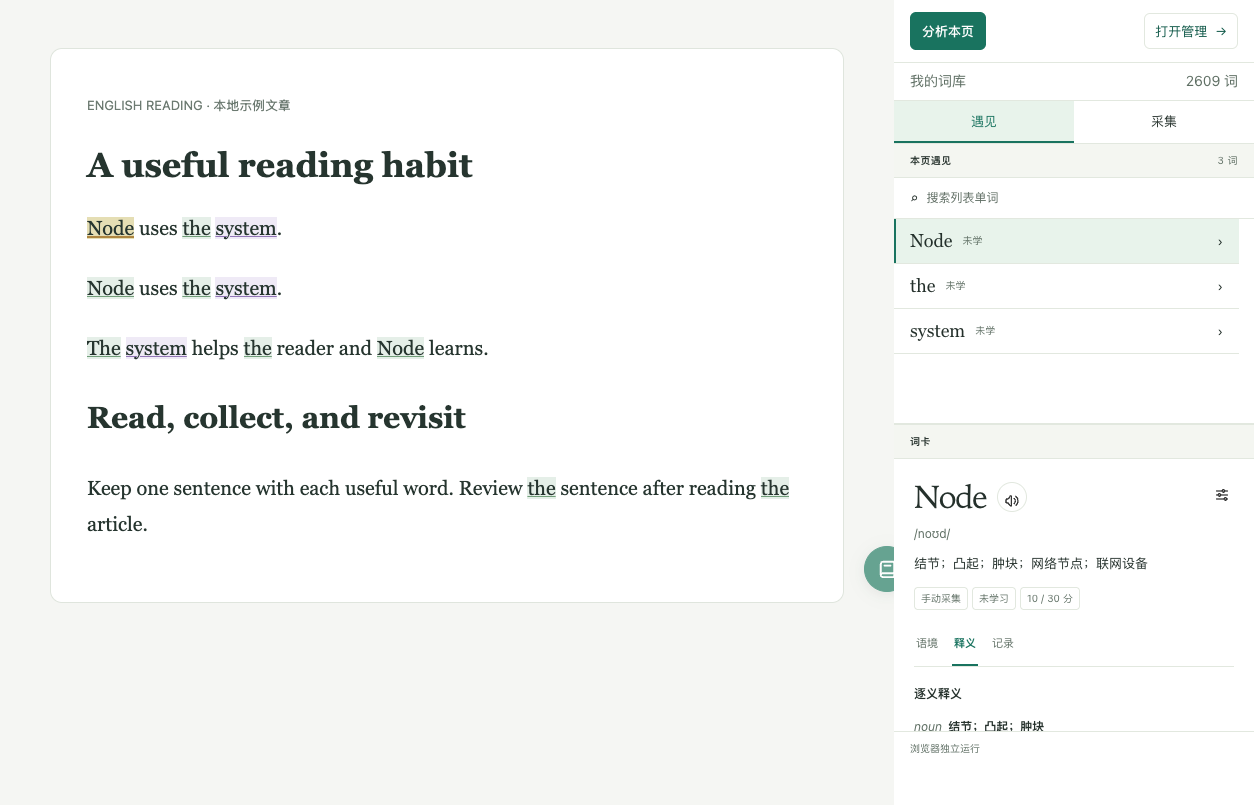Click highlighted Node in first sentence
Screen dimensions: 1254x805
point(110,228)
